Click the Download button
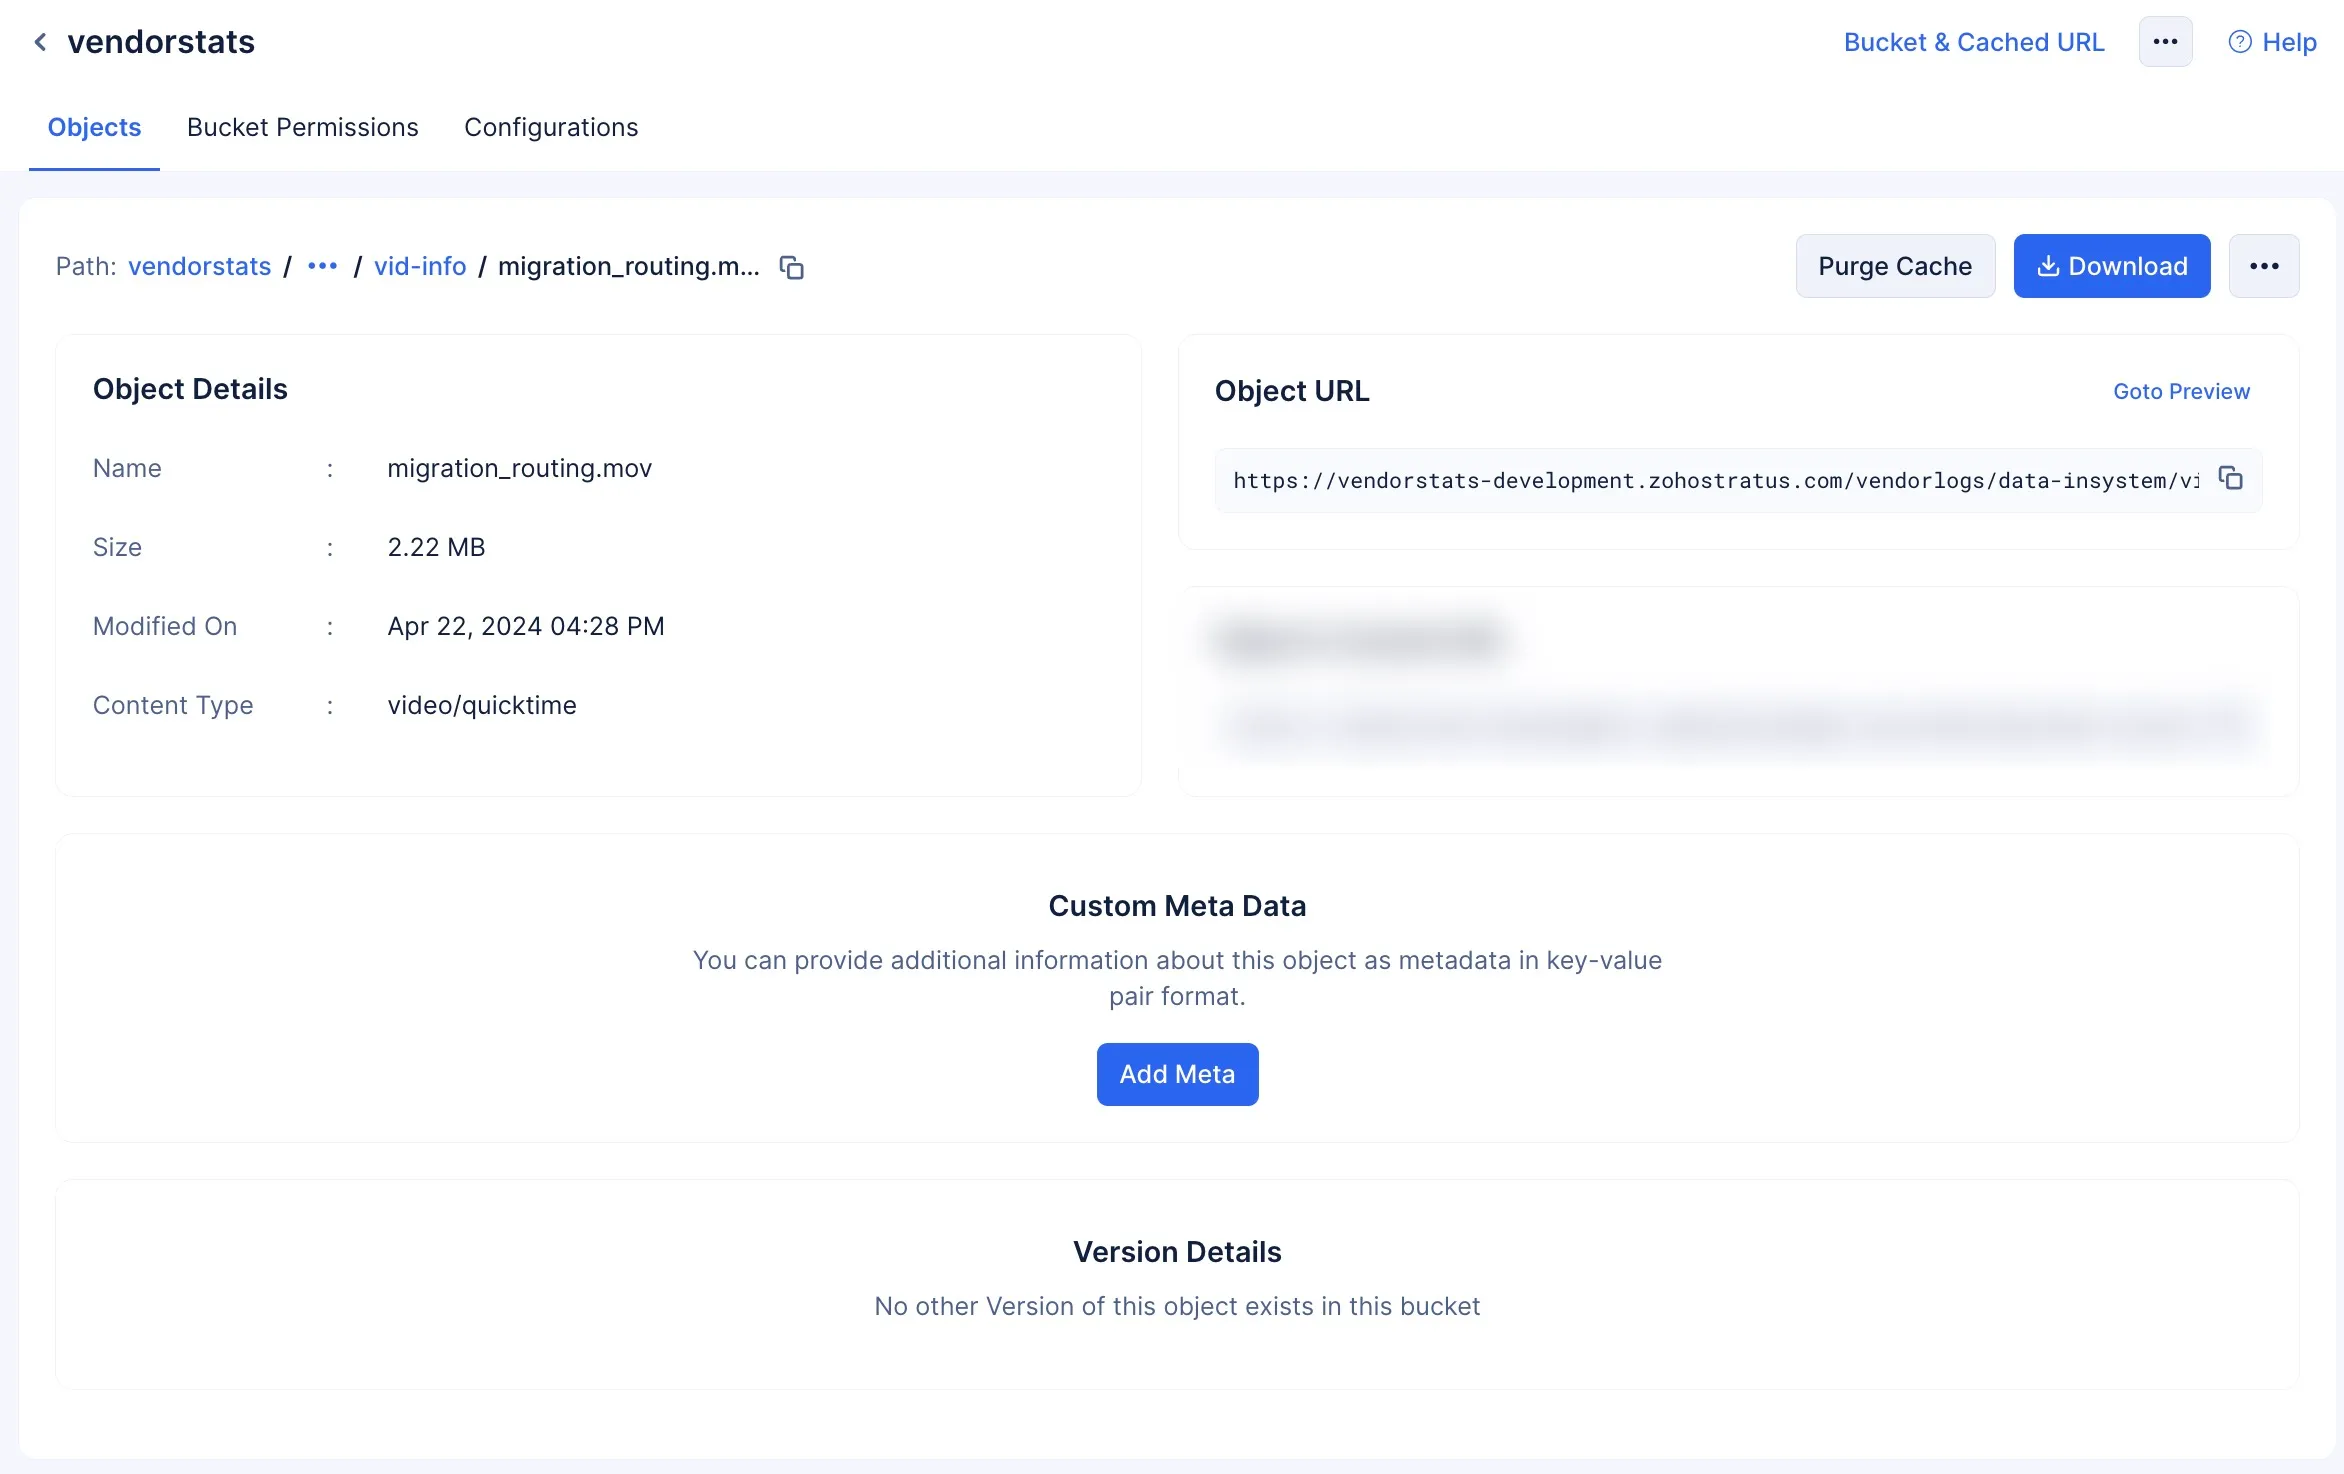Screen dimensions: 2344x1474 coord(2111,266)
